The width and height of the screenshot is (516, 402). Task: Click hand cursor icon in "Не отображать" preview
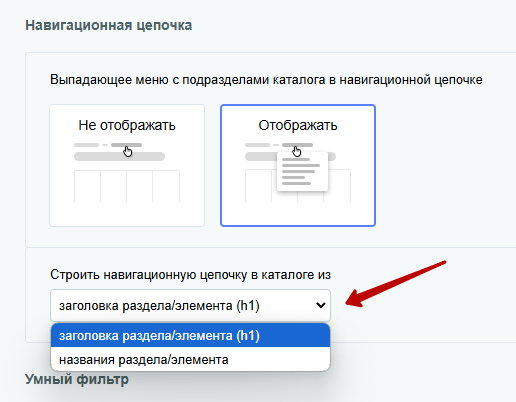coord(128,152)
